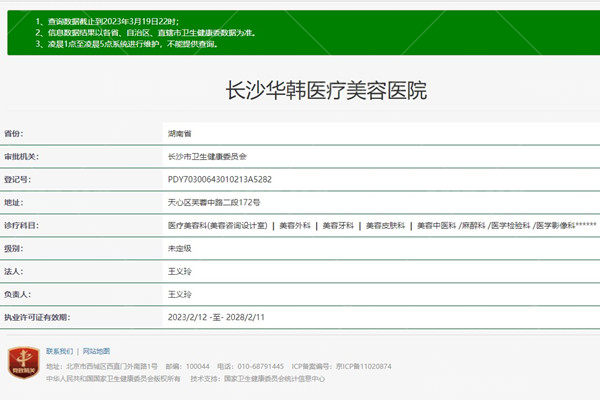This screenshot has height=400, width=600.
Task: Click 技术支持 国家卫生健康委员会统计信息中心 text
Action: click(258, 379)
